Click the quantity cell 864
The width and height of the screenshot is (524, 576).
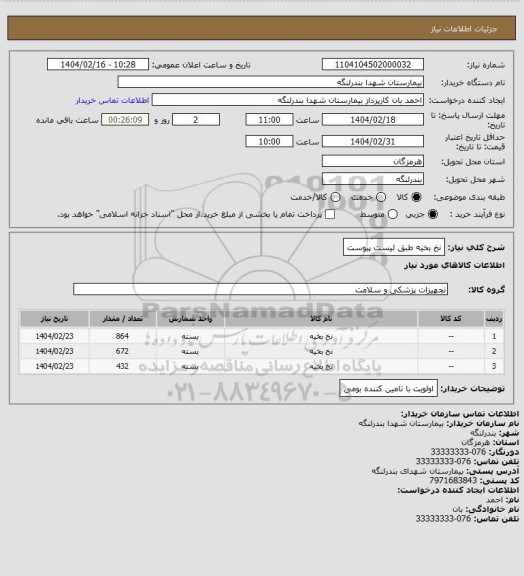tap(122, 336)
